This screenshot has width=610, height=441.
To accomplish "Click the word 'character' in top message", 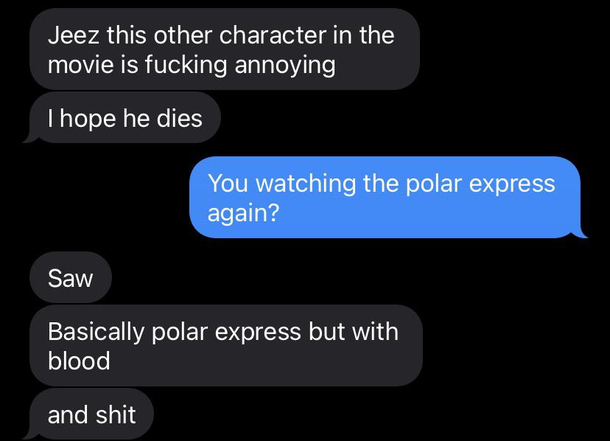I will [x=273, y=35].
